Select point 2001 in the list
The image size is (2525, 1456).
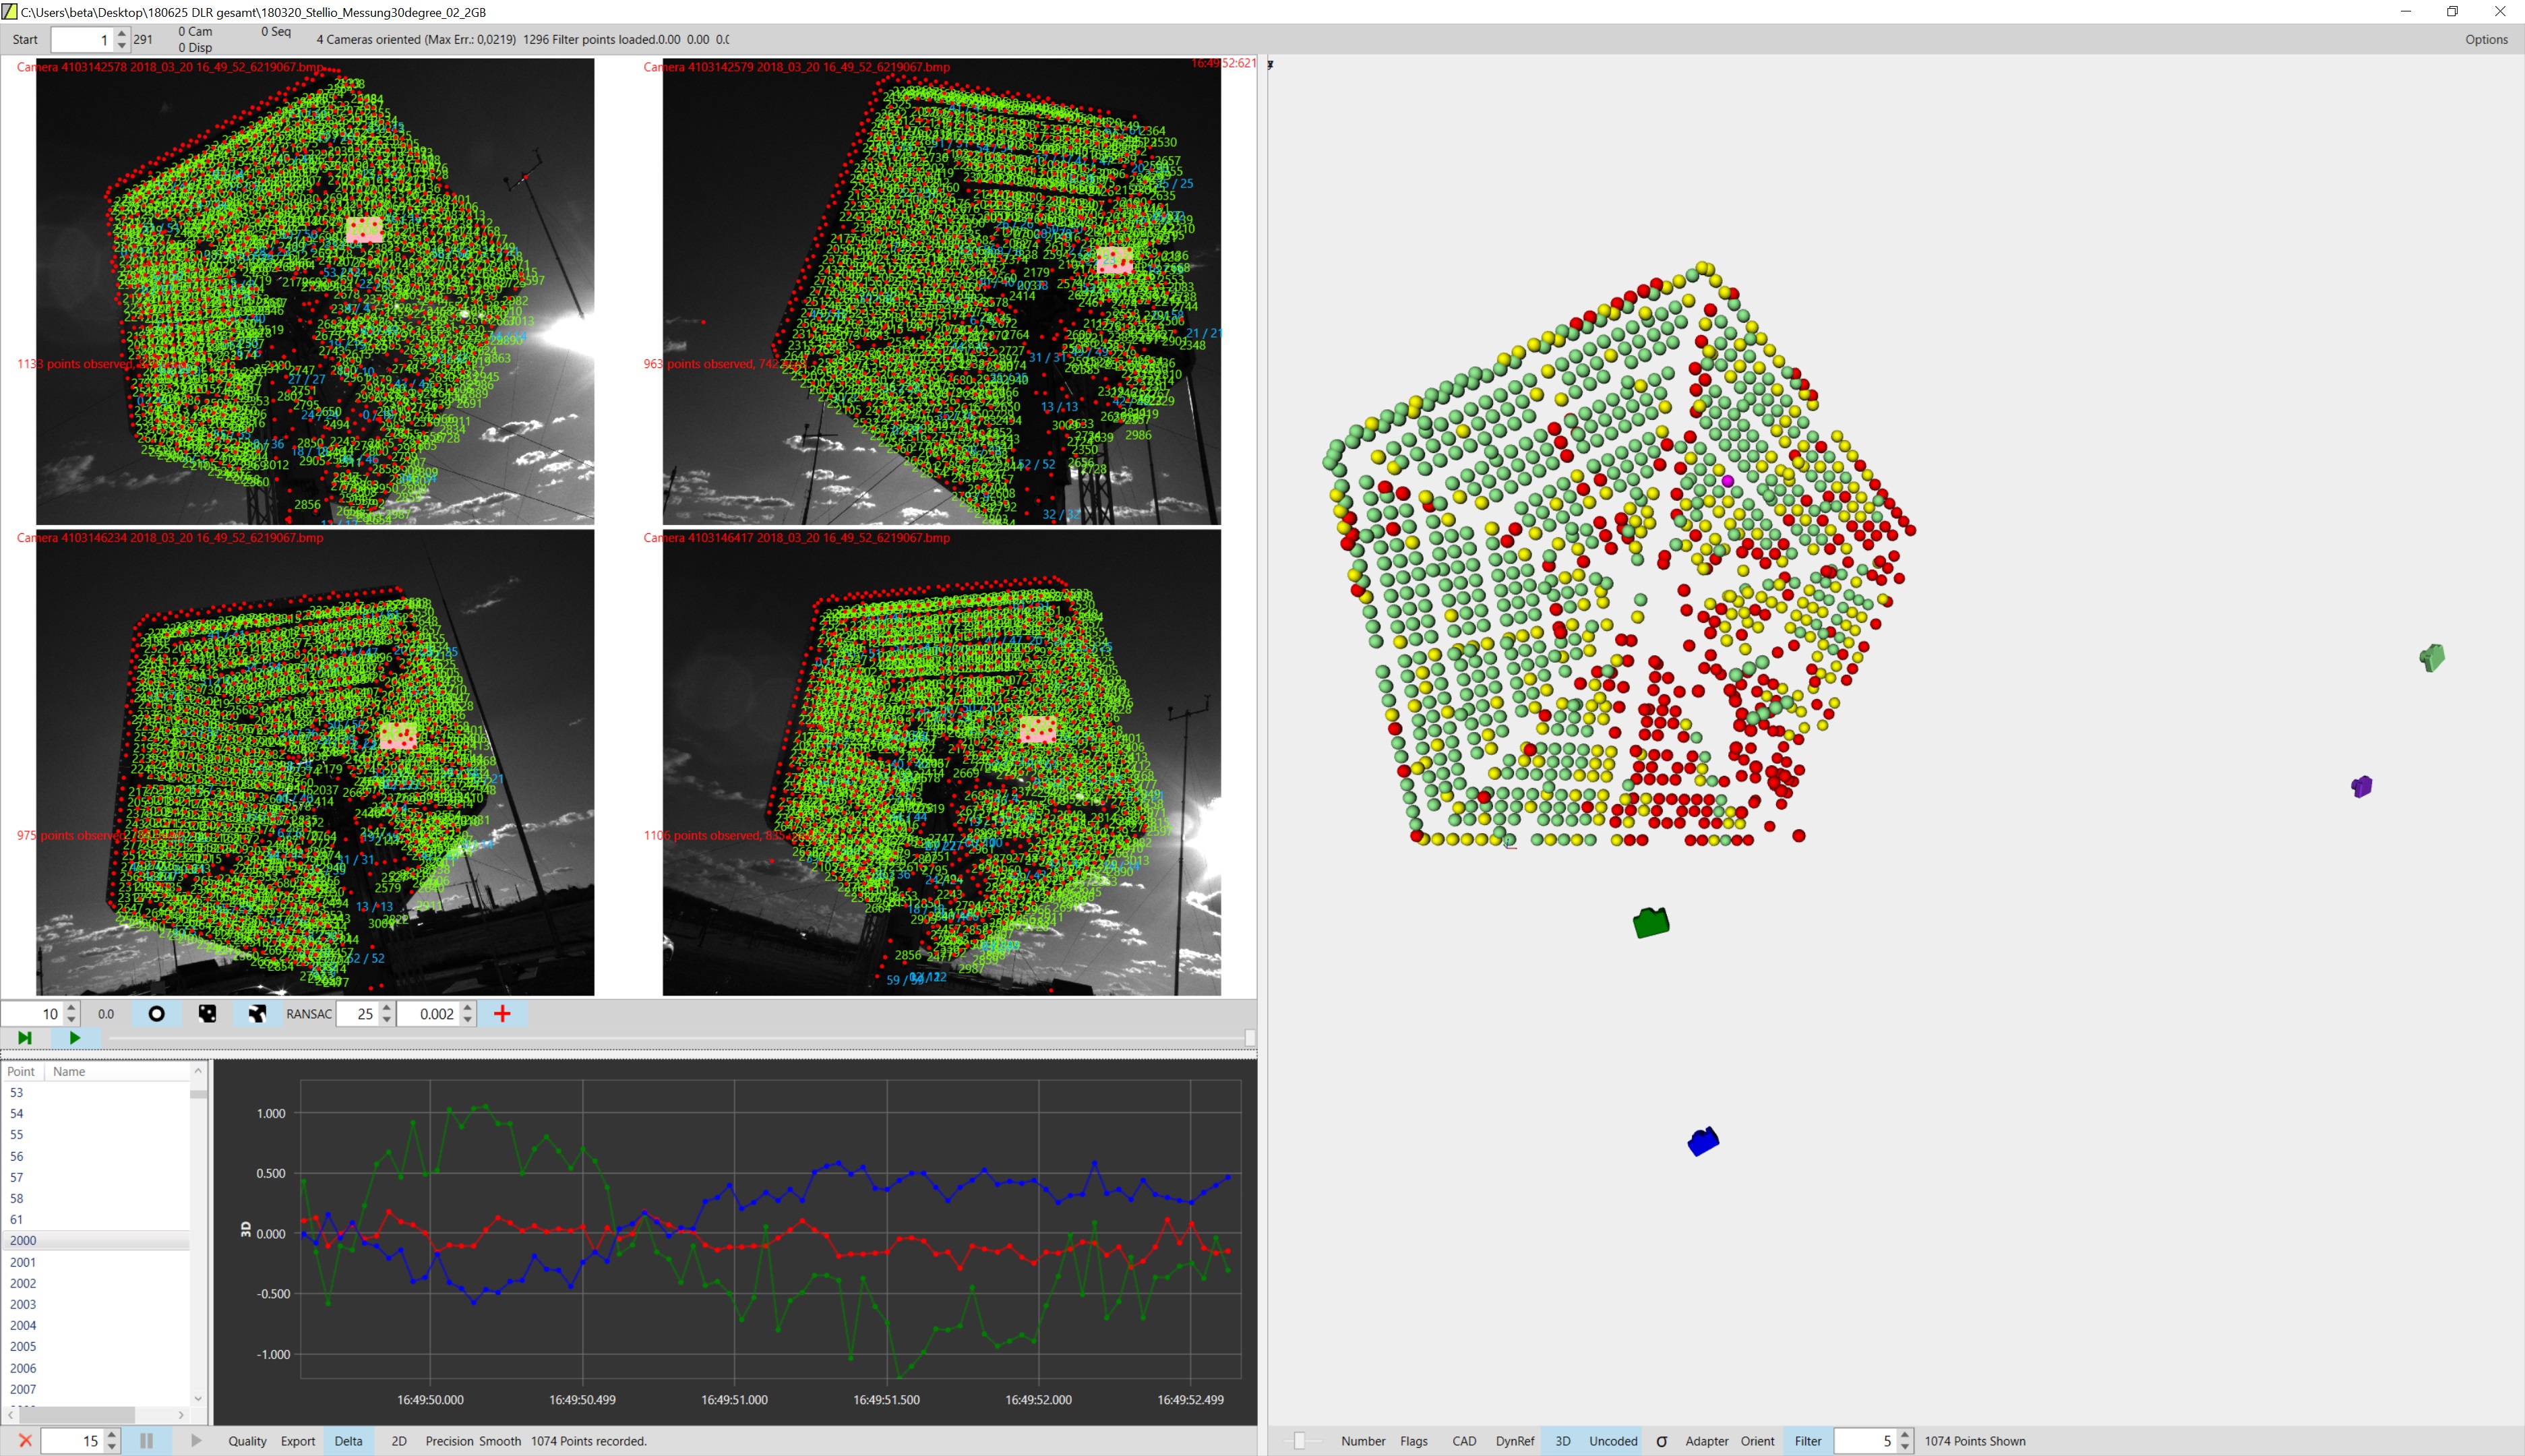click(23, 1262)
